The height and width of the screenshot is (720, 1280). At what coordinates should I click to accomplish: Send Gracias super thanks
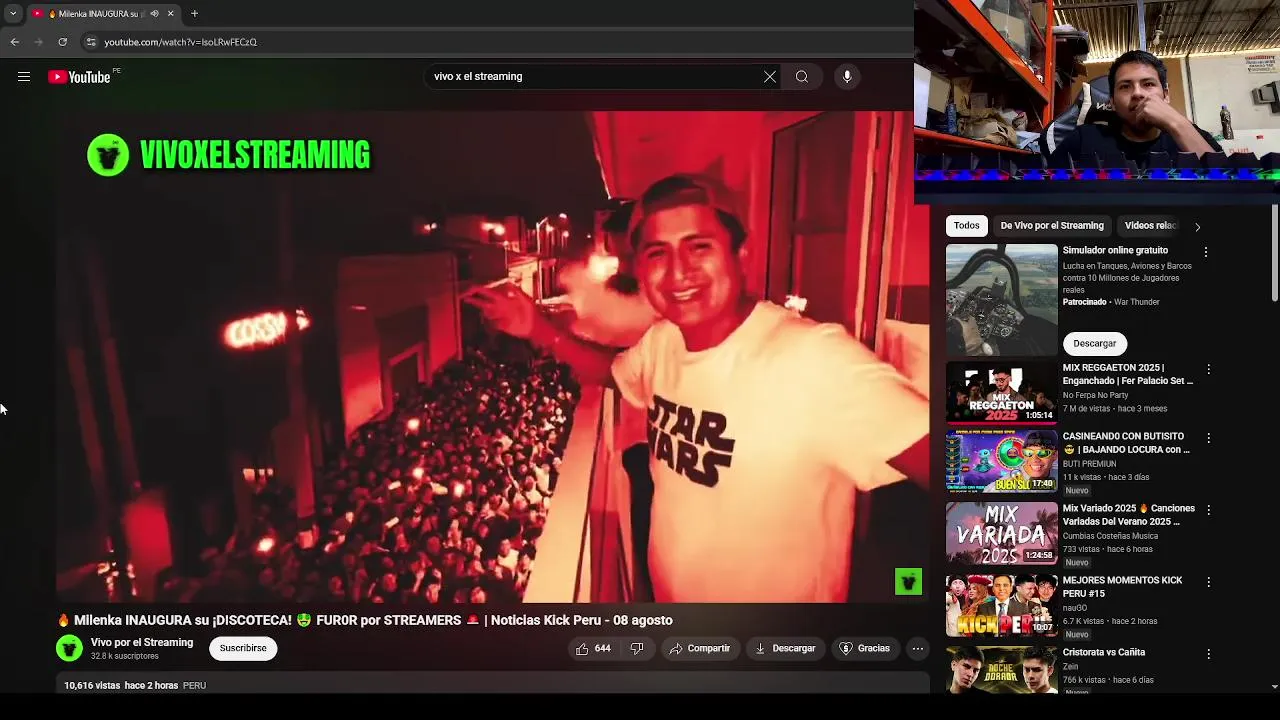click(x=864, y=648)
